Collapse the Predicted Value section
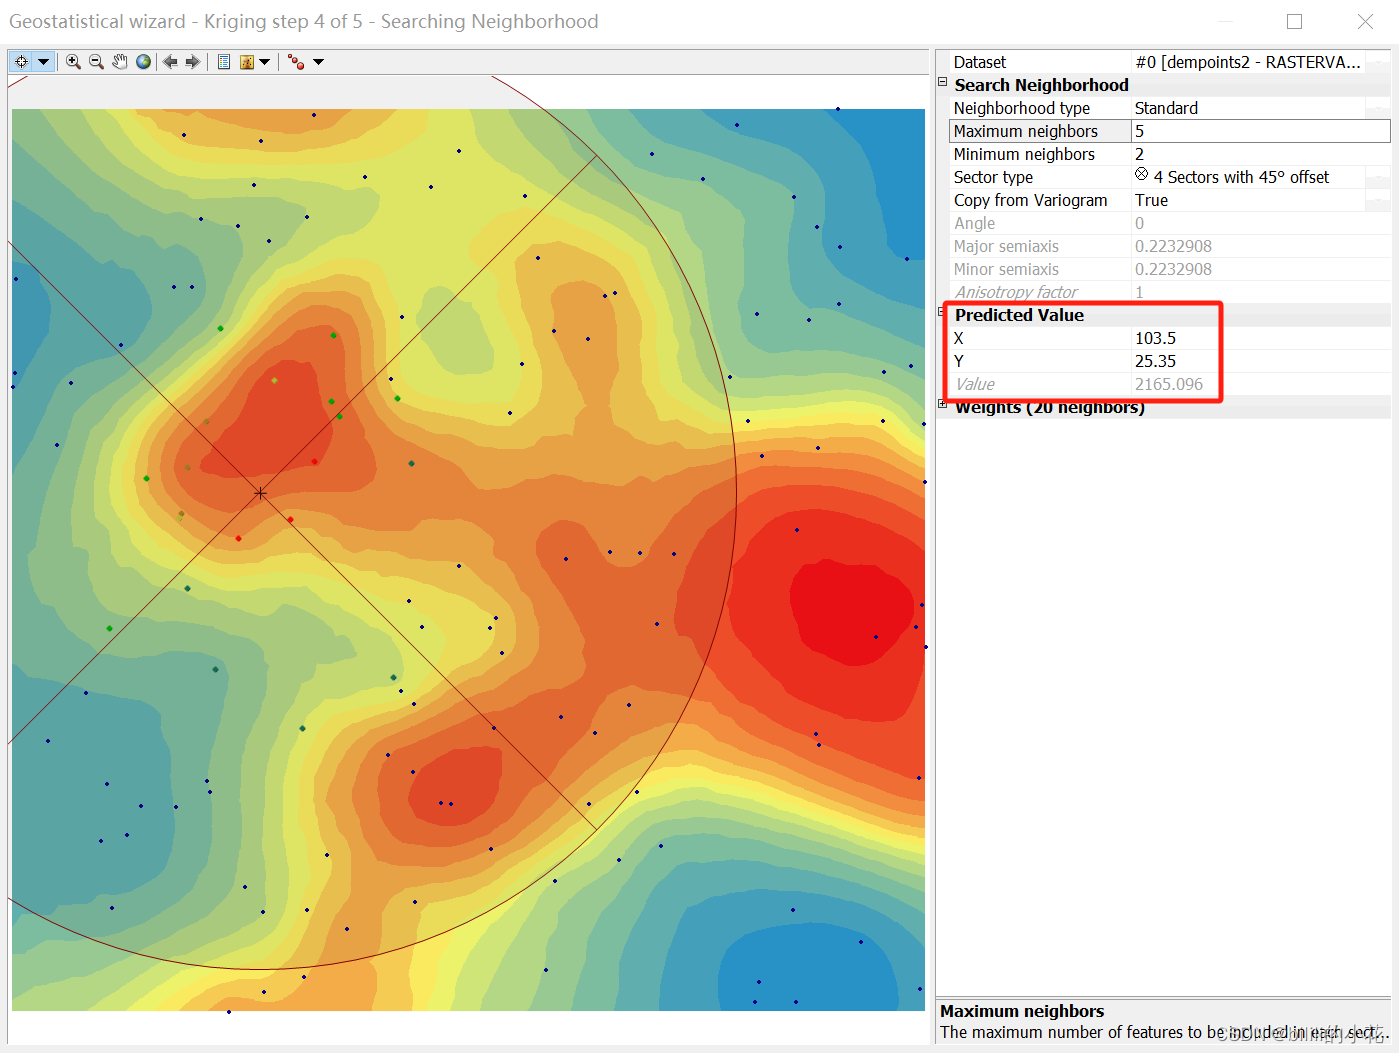The image size is (1399, 1053). click(942, 313)
